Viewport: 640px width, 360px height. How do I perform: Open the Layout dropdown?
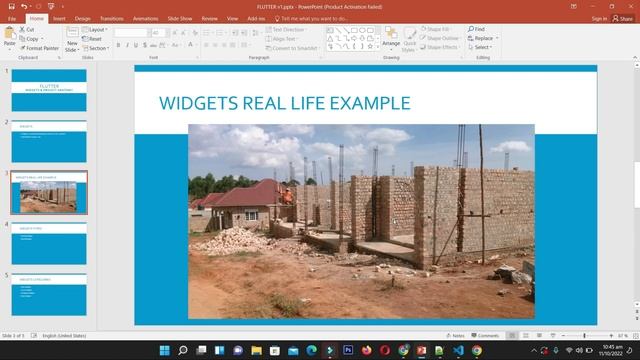[x=95, y=29]
